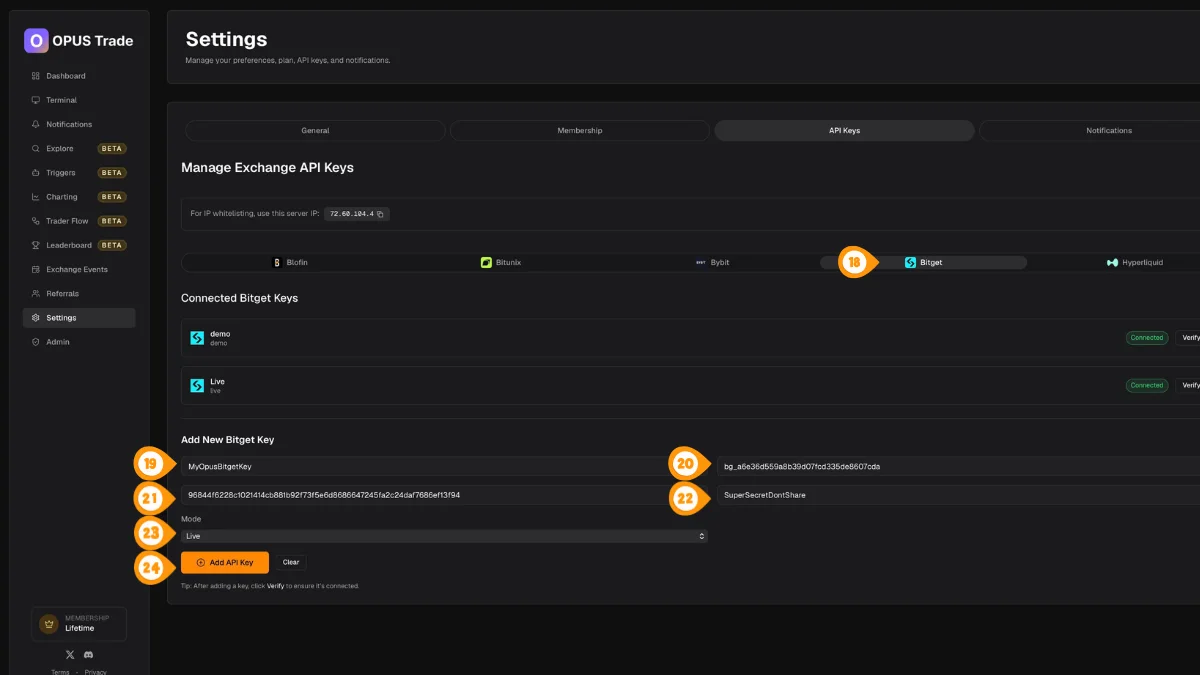
Task: Select the API Keys tab
Action: [844, 130]
